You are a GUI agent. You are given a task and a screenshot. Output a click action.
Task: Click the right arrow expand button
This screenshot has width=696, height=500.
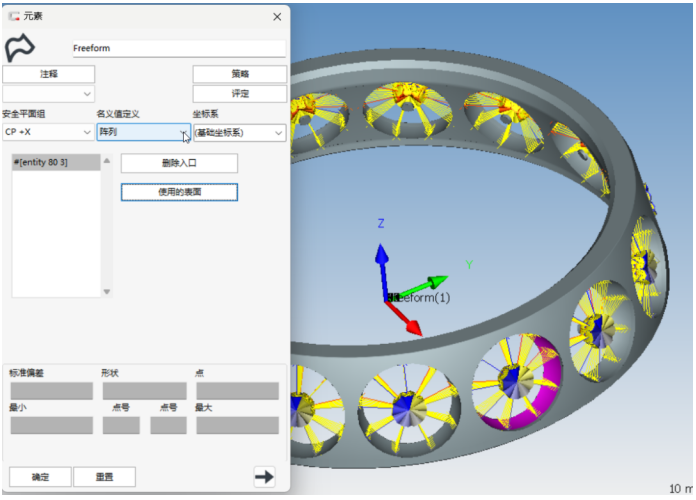264,477
